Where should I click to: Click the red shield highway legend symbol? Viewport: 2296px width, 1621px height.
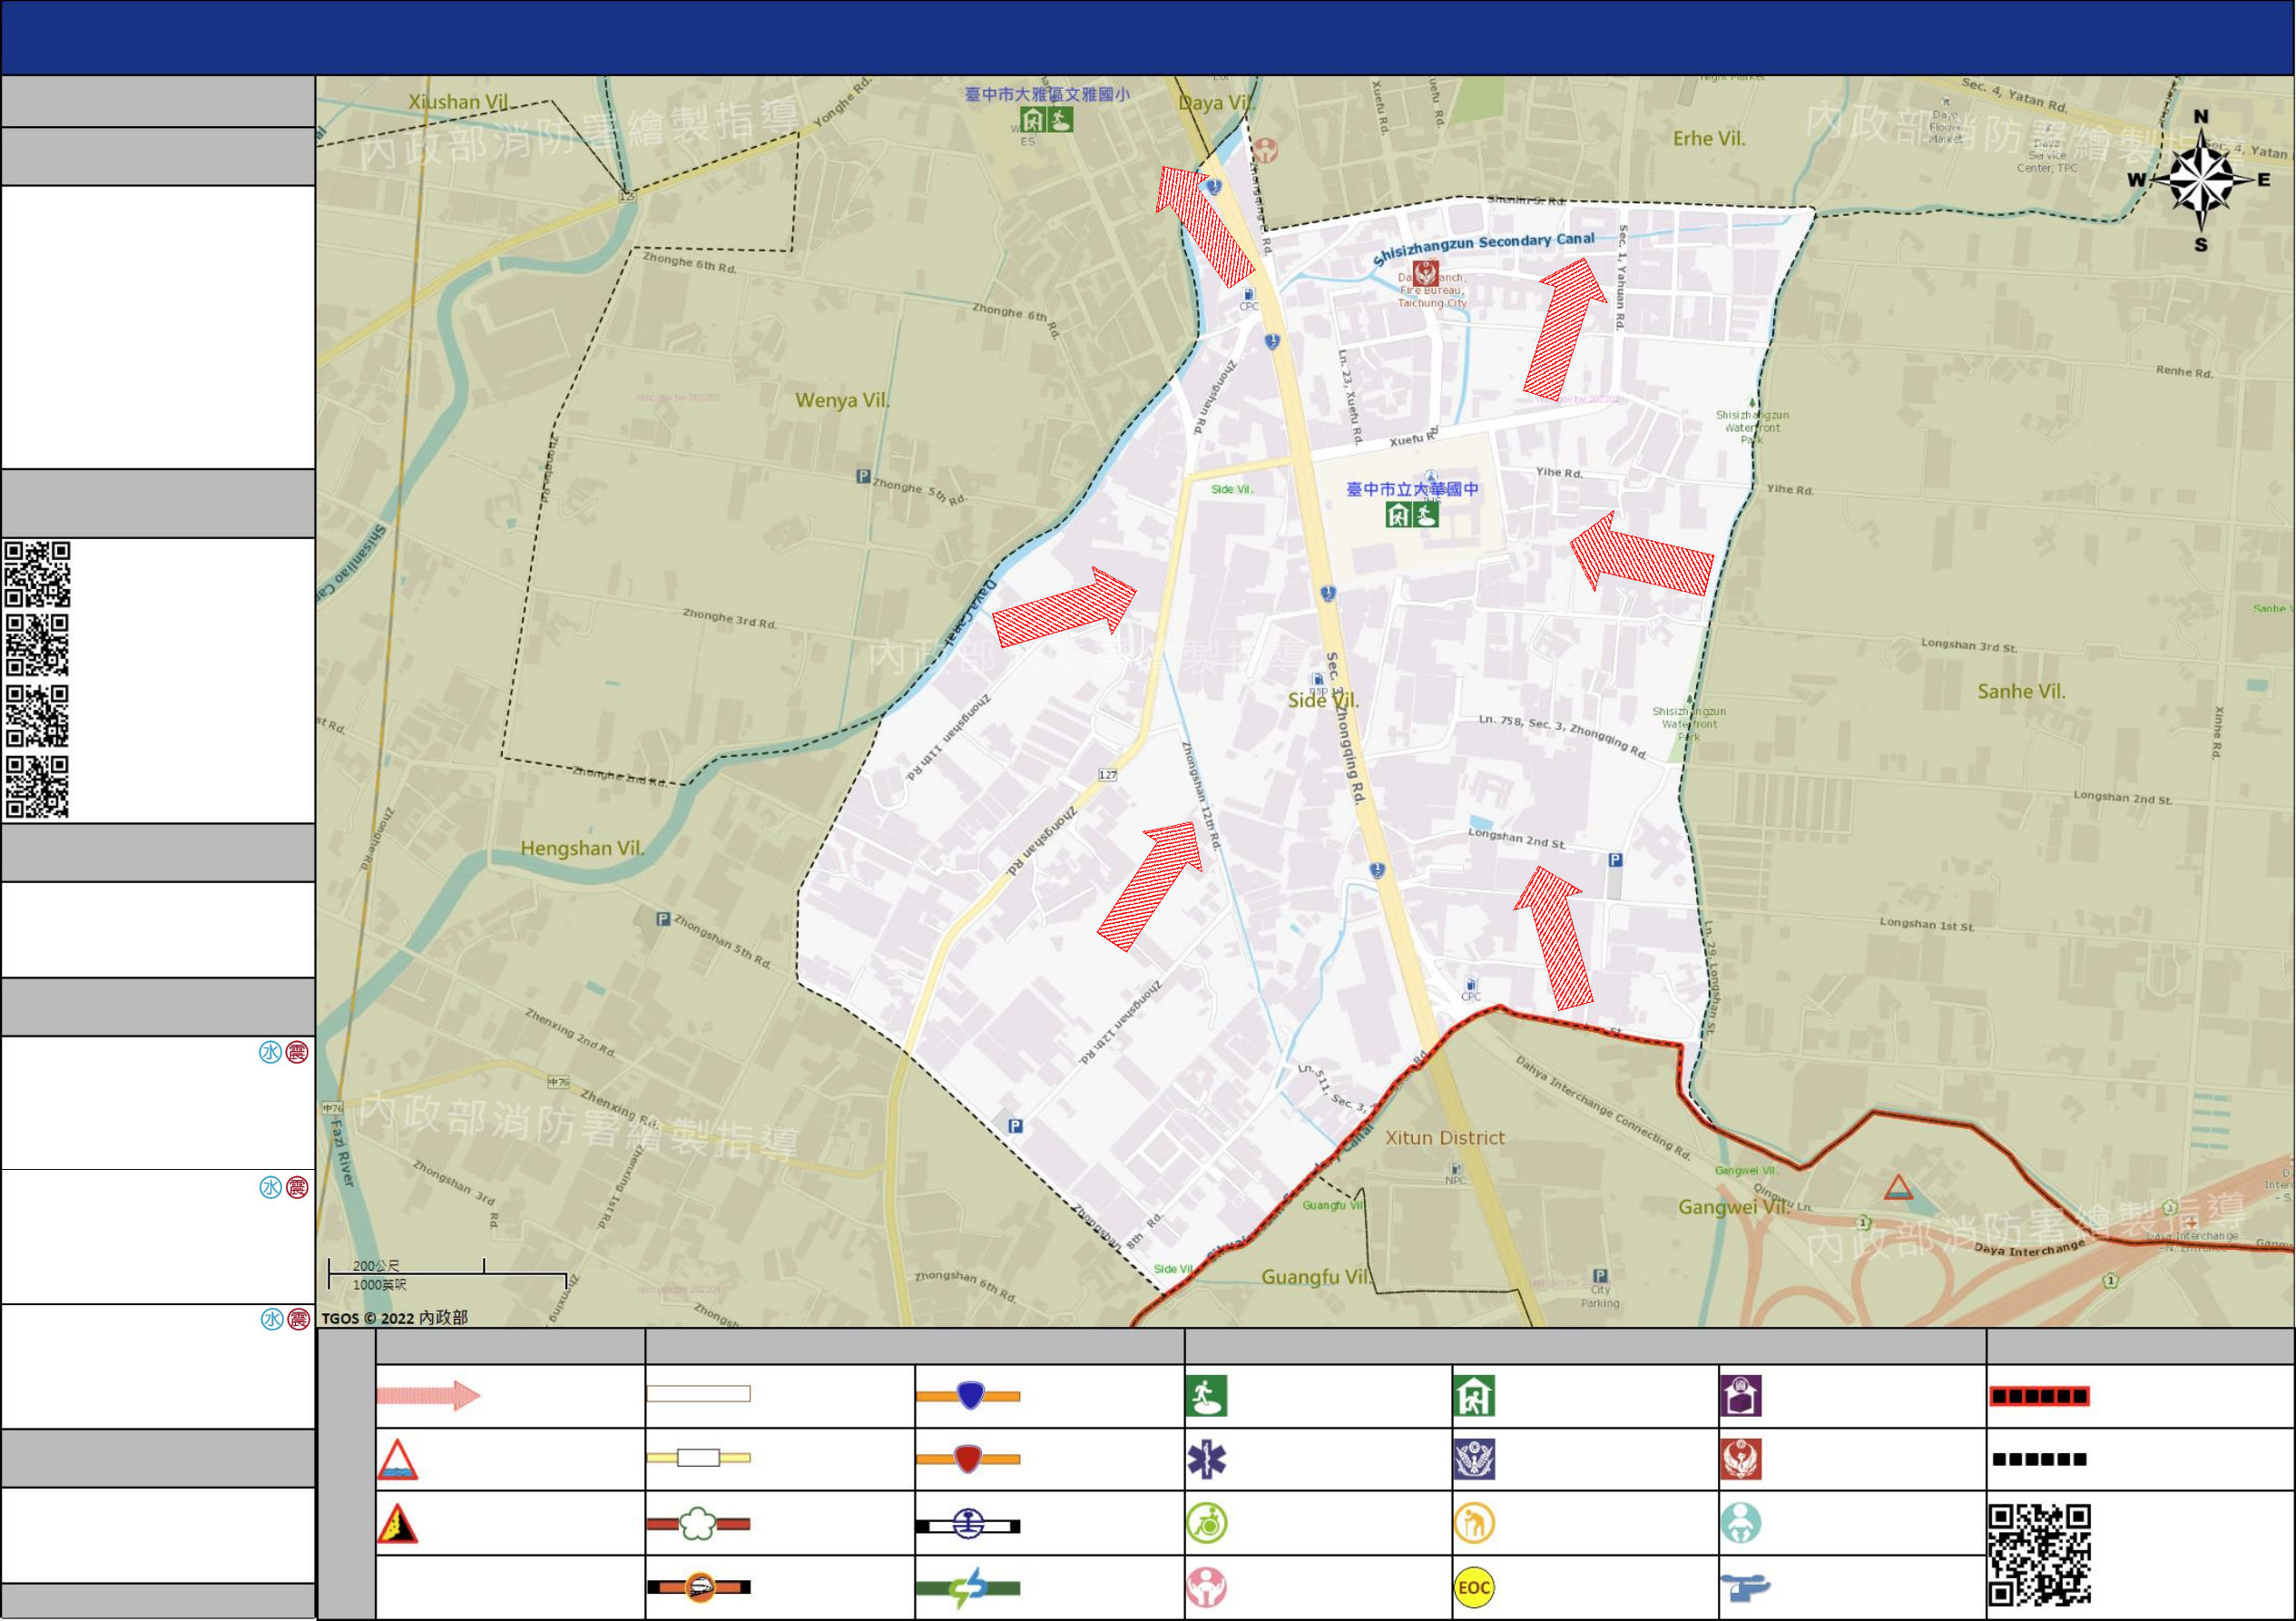point(968,1459)
